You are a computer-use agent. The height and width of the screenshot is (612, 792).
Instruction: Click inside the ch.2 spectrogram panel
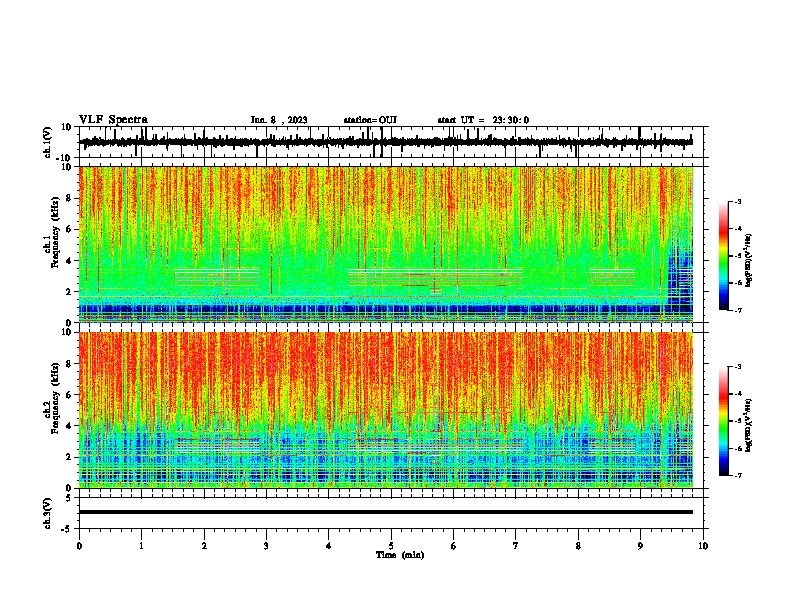pos(386,410)
